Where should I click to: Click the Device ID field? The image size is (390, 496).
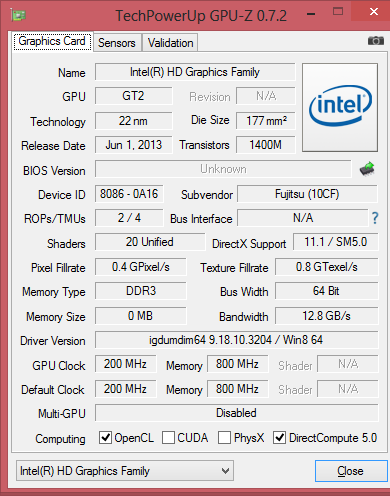click(129, 194)
